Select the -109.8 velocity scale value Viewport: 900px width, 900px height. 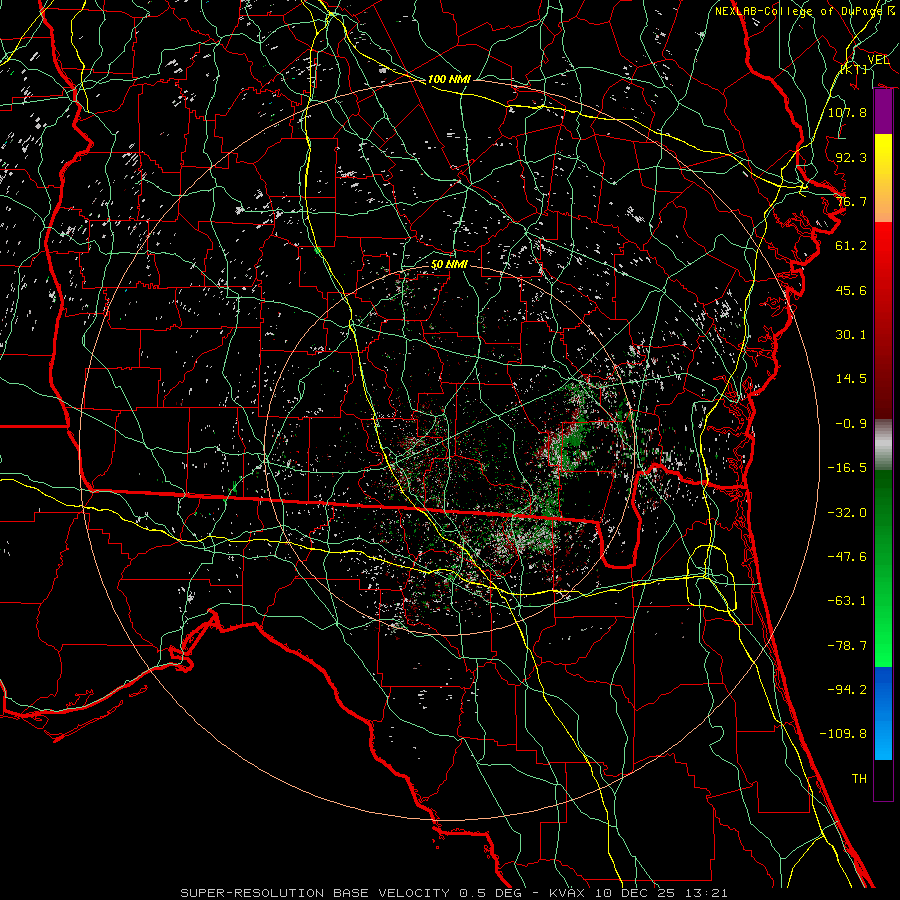click(x=843, y=734)
